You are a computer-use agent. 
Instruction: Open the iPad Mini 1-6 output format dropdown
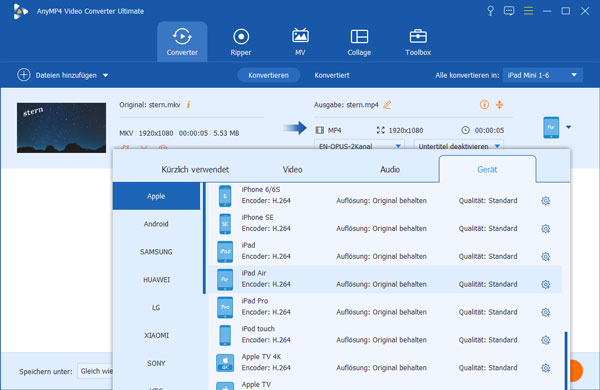click(x=543, y=75)
